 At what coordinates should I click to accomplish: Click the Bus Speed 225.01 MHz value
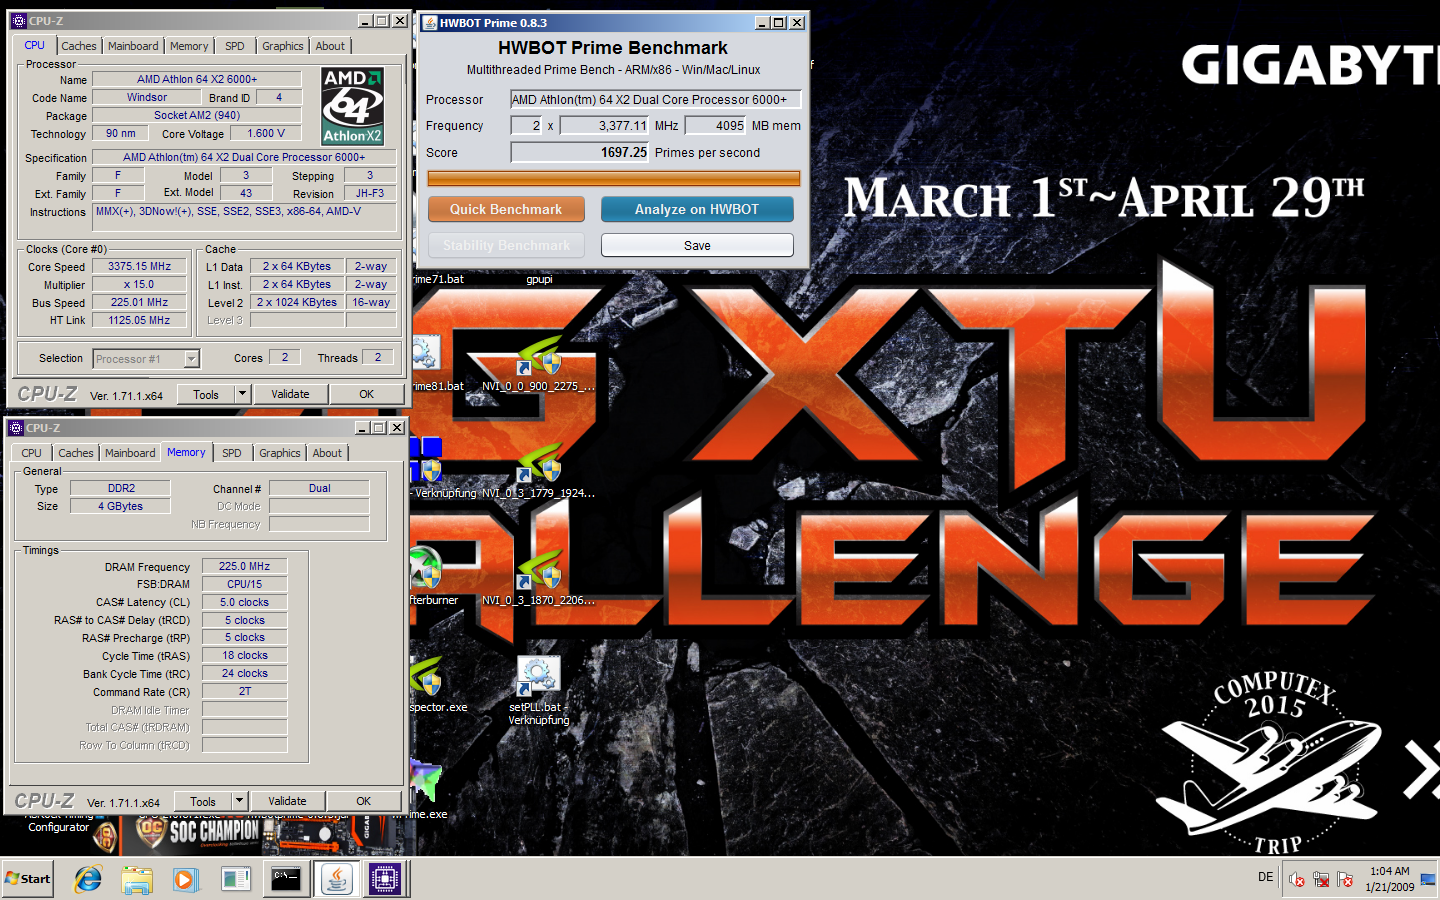tap(140, 302)
